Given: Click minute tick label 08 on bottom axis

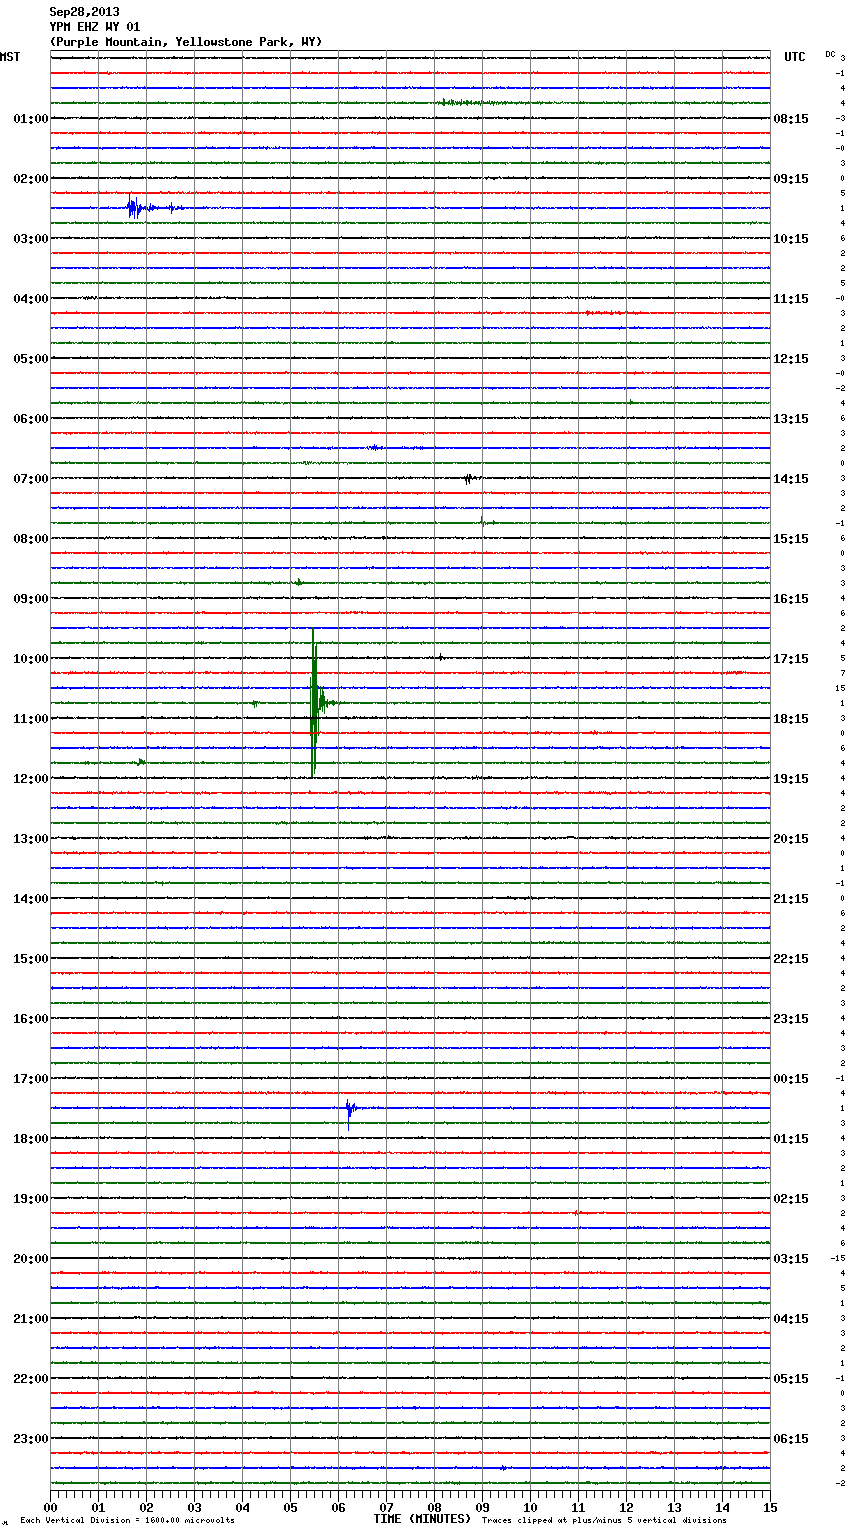Looking at the screenshot, I should click(x=434, y=1508).
